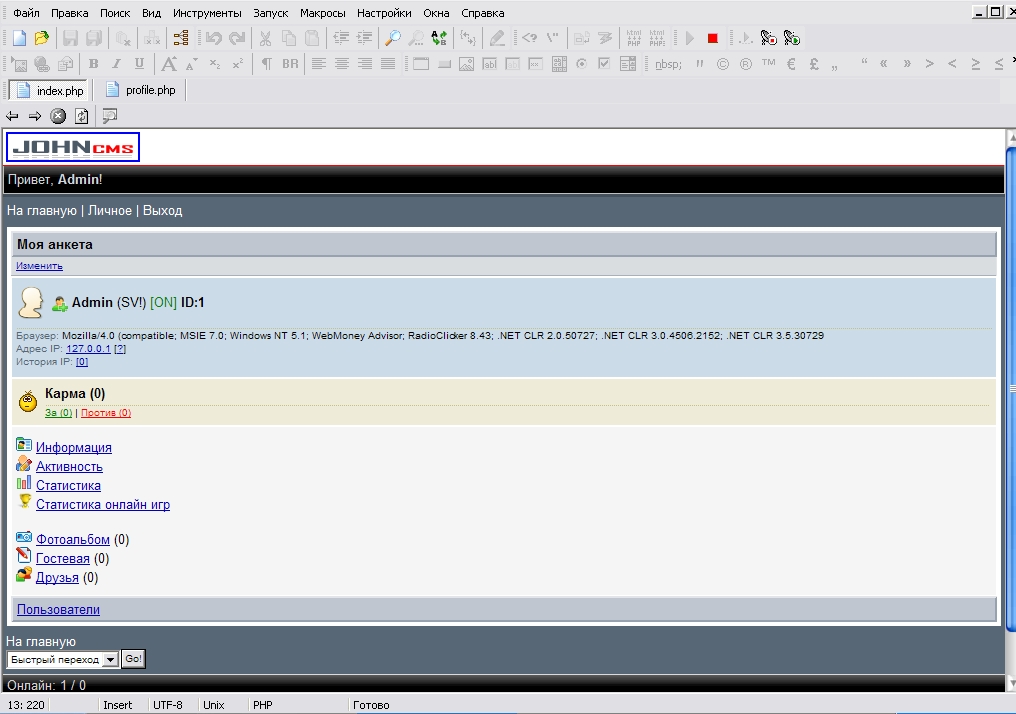This screenshot has height=714, width=1016.
Task: Click the paragraph mark icon
Action: click(x=266, y=63)
